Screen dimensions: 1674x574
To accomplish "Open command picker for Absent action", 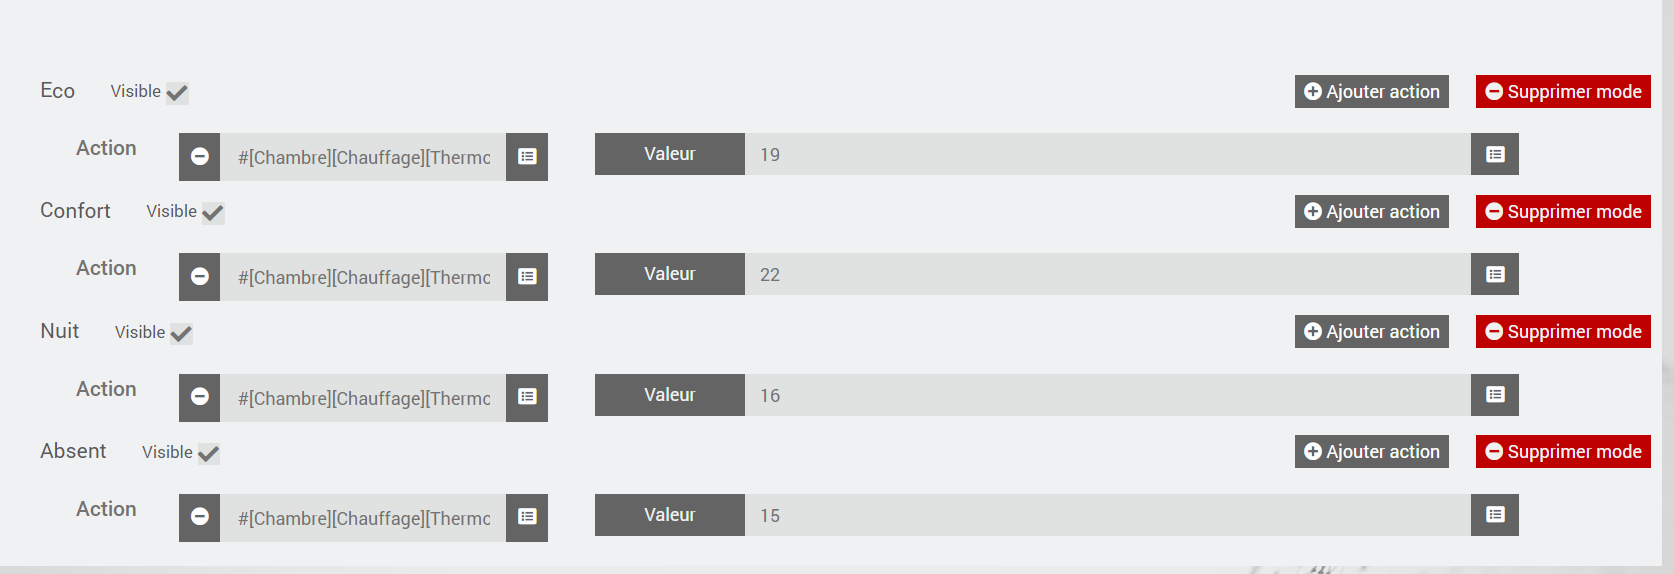I will click(527, 517).
